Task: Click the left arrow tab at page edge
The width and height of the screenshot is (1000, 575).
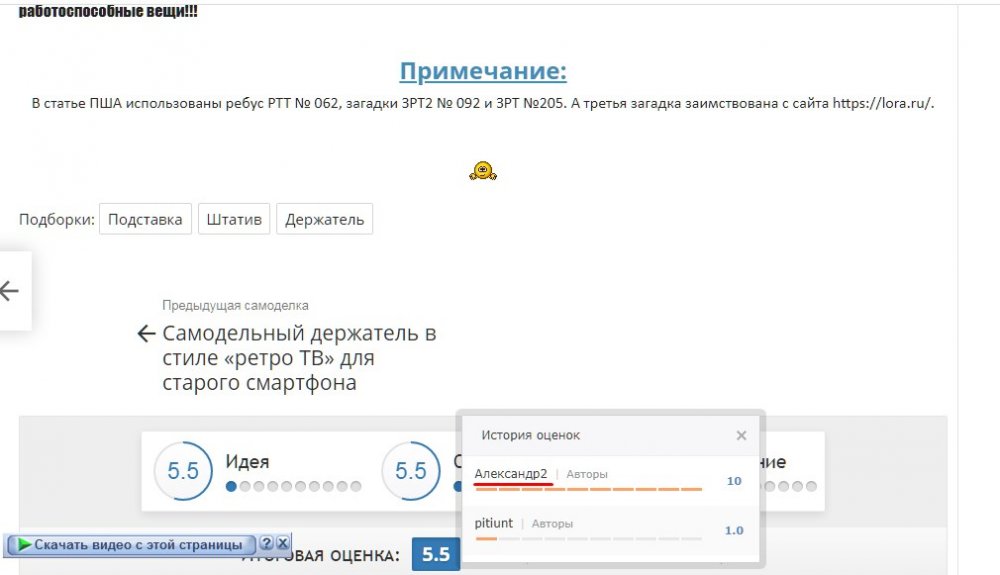Action: pyautogui.click(x=11, y=291)
